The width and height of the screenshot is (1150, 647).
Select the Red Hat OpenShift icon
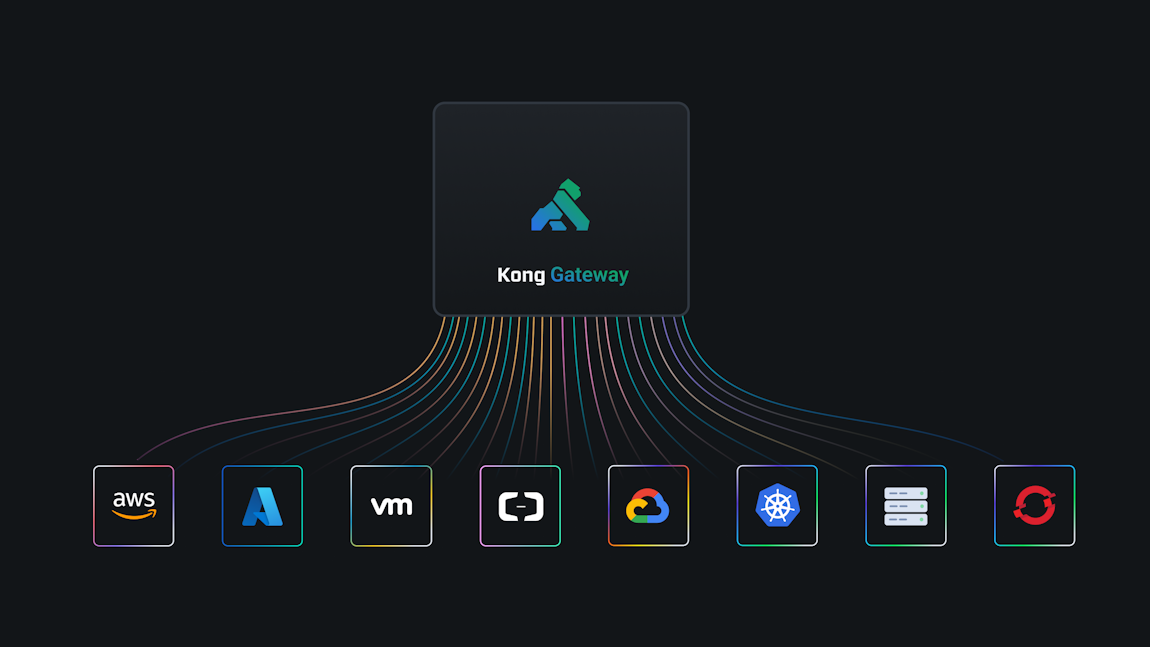point(1034,505)
